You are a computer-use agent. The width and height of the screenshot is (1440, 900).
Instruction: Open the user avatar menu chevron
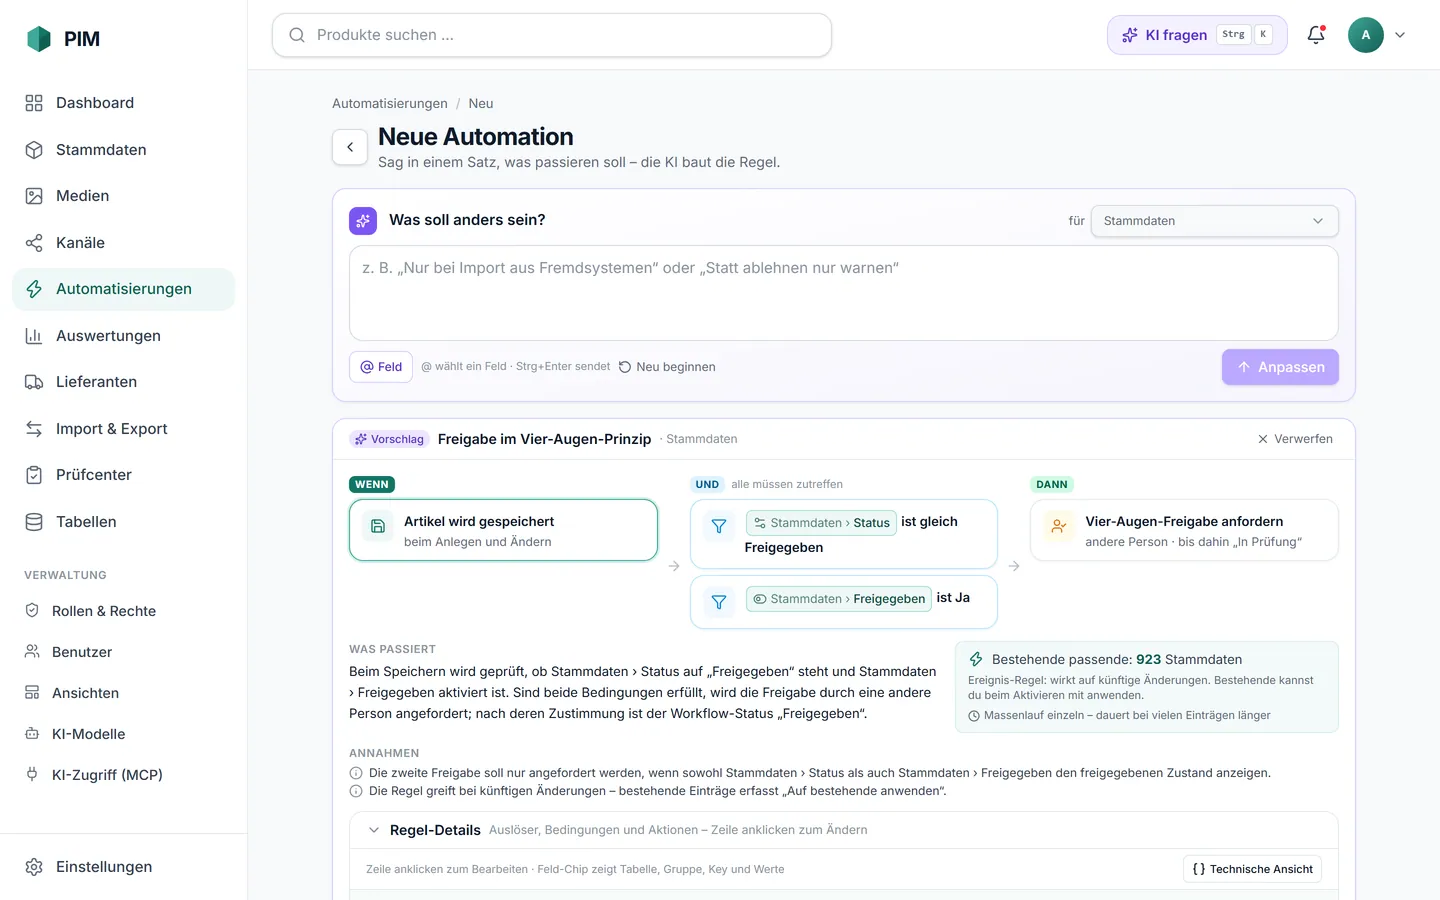(1400, 35)
